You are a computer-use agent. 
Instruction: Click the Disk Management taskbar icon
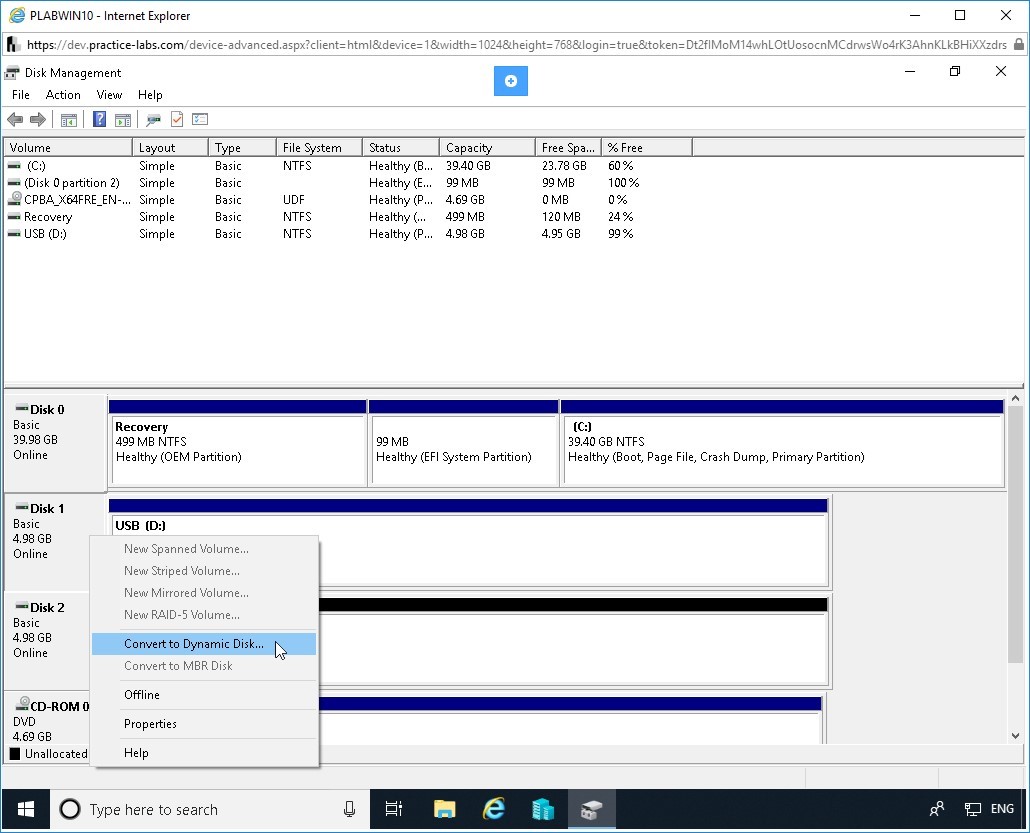pos(591,809)
